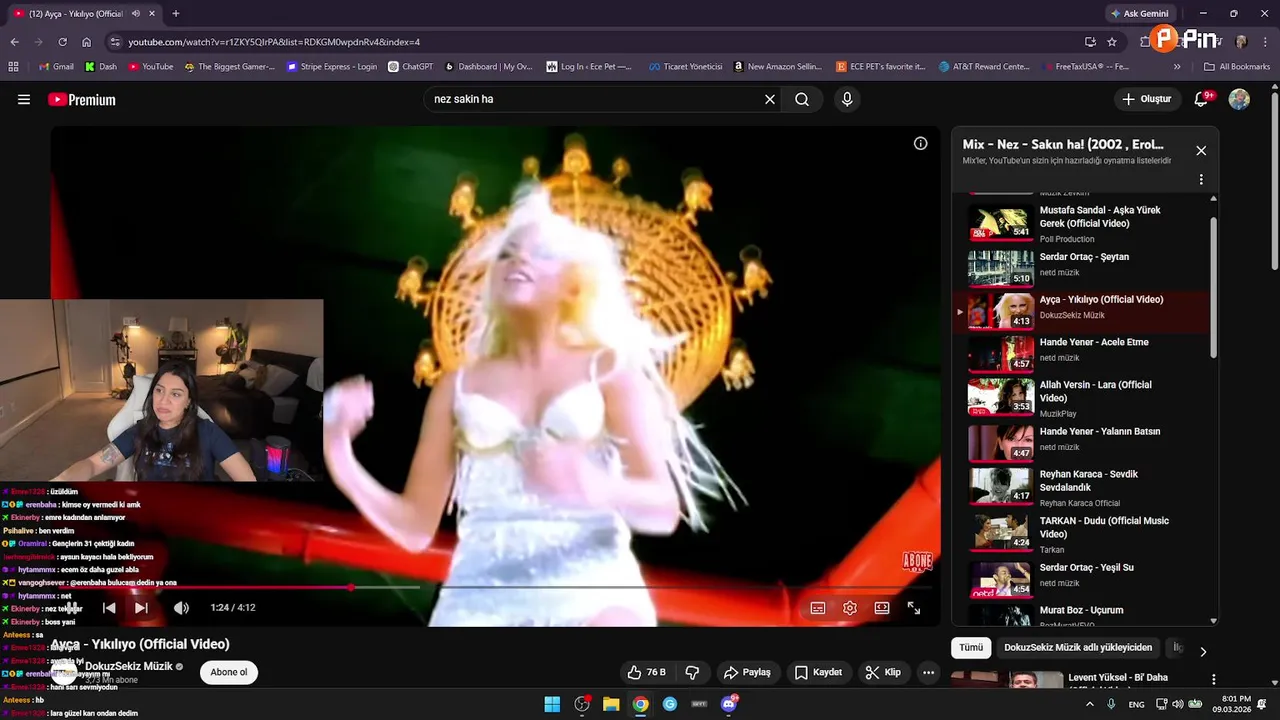Image resolution: width=1280 pixels, height=720 pixels.
Task: Bookmark this page star icon
Action: pyautogui.click(x=1112, y=42)
